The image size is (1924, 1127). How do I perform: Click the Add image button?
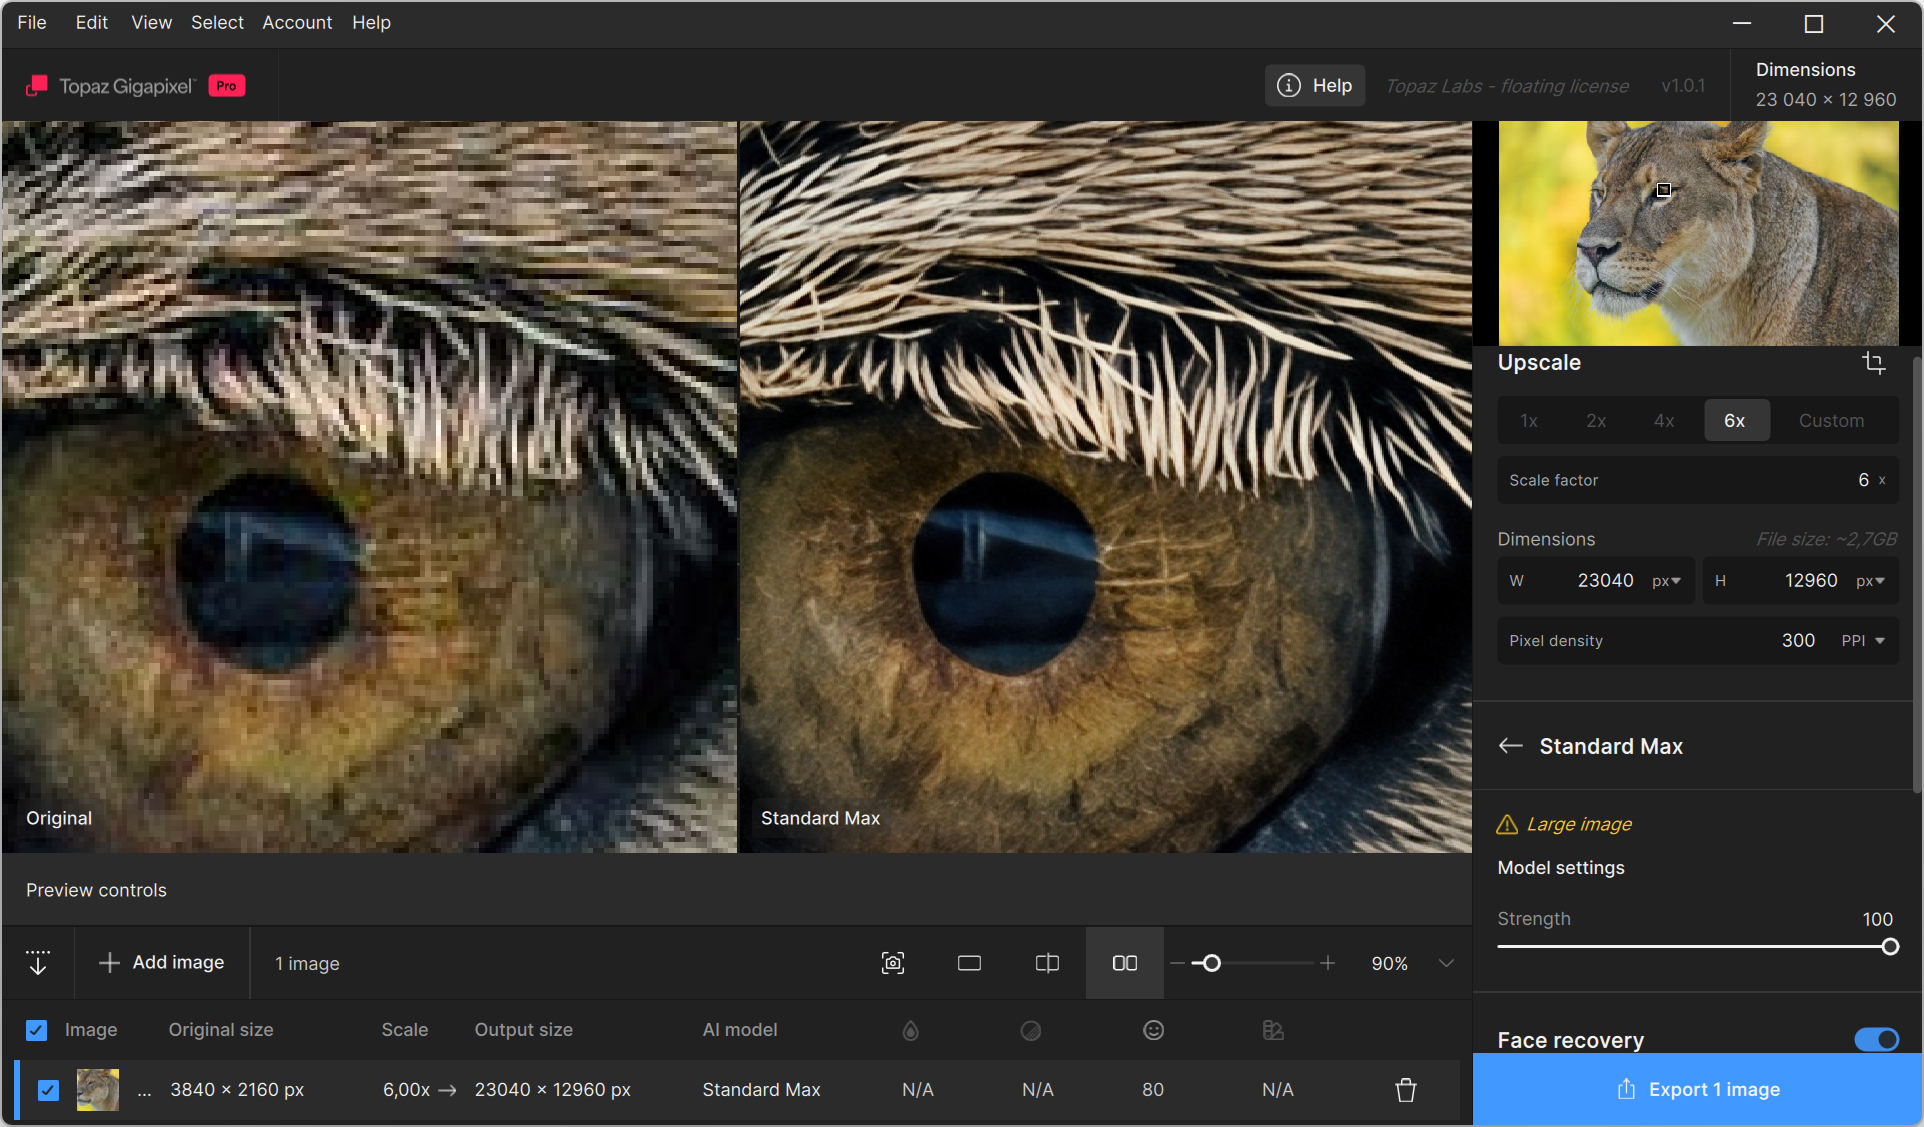pos(162,962)
